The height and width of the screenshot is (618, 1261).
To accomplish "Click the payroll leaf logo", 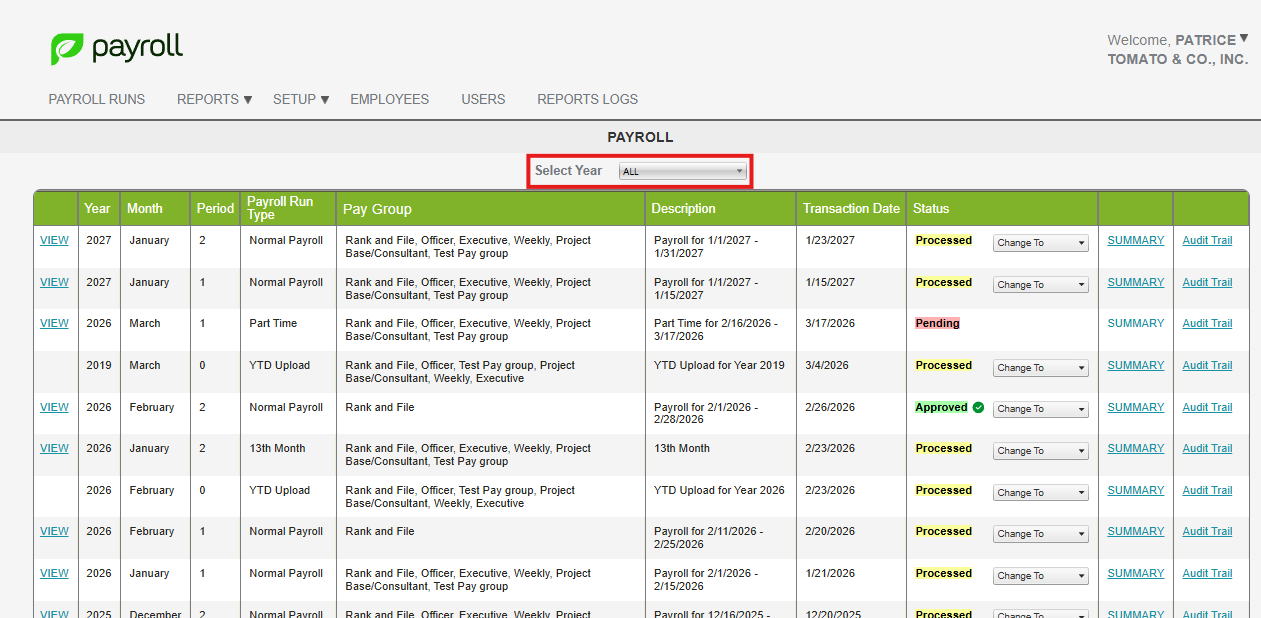I will 67,48.
